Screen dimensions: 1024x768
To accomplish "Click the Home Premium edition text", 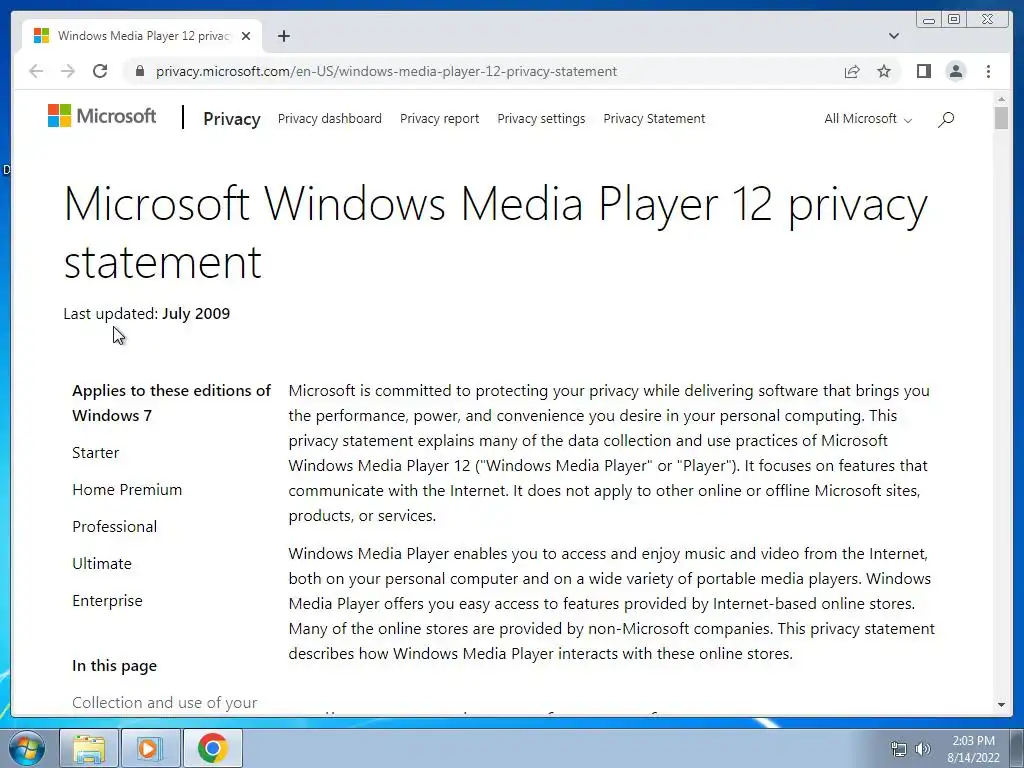I will [127, 490].
